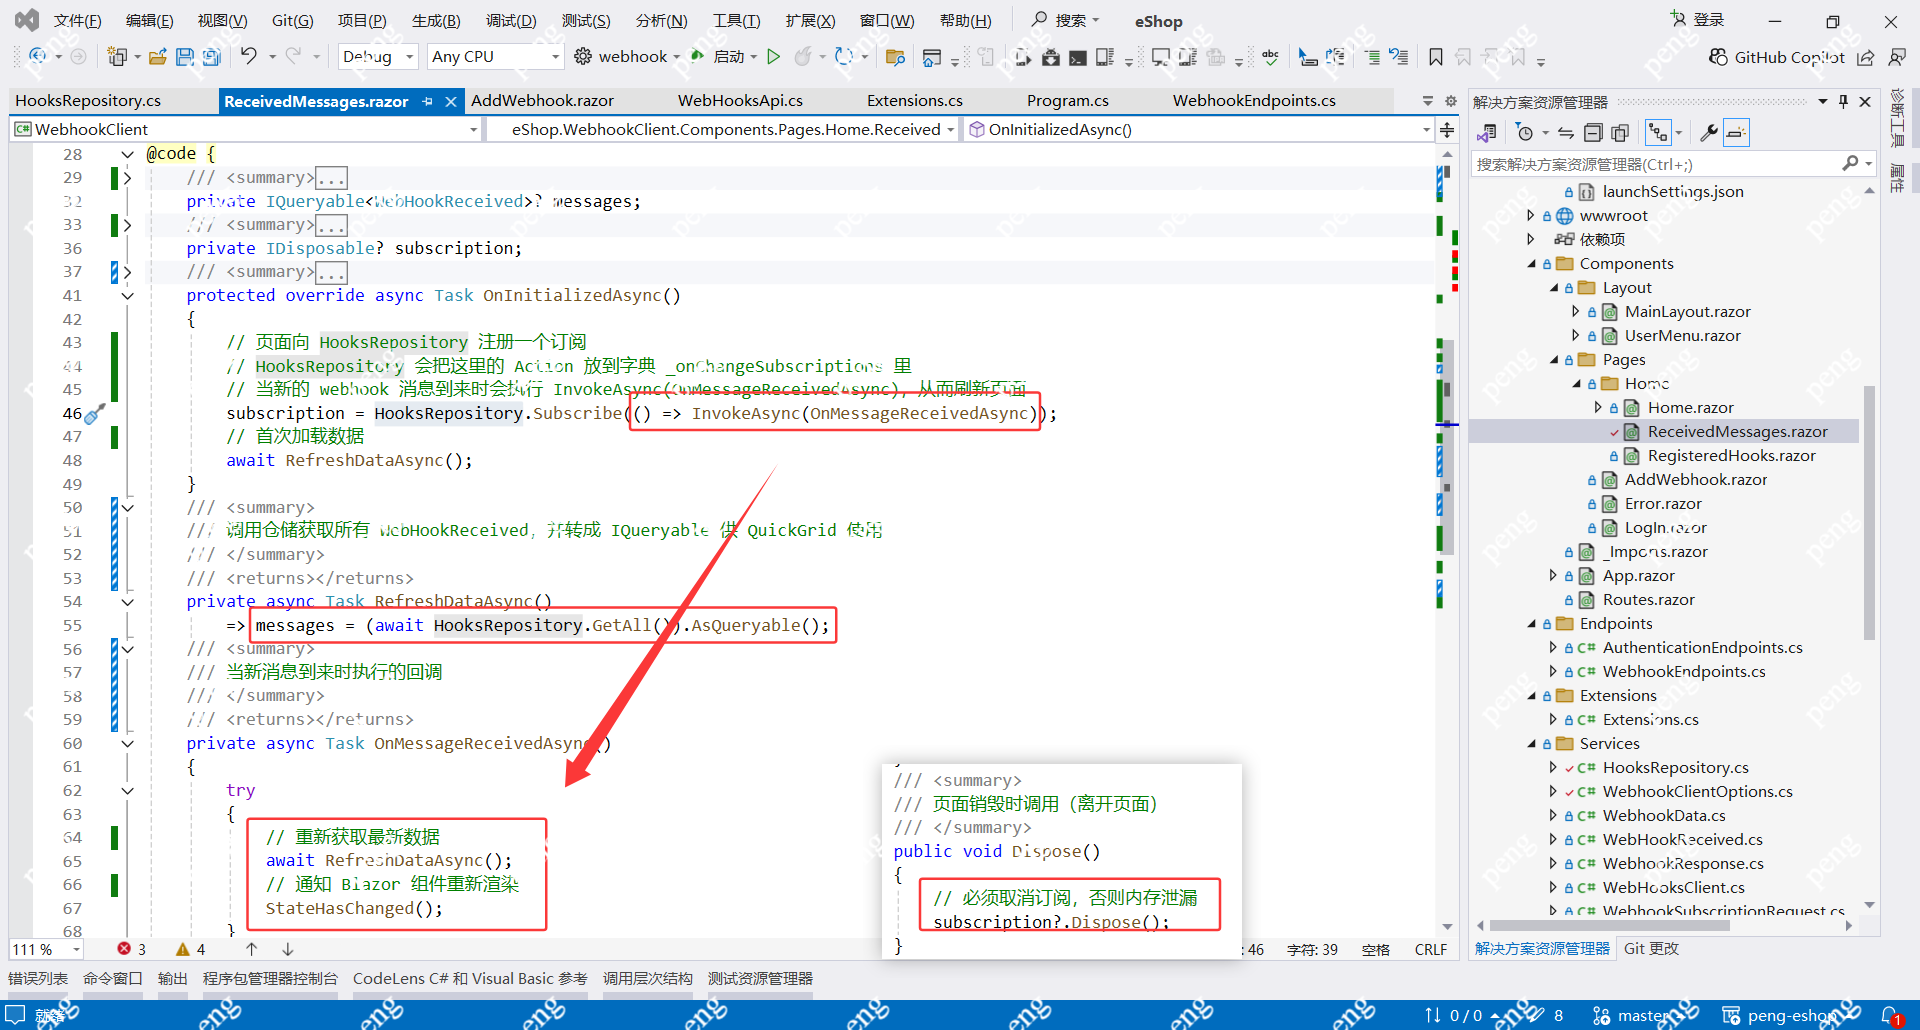Image resolution: width=1920 pixels, height=1030 pixels.
Task: Click the split editor window icon
Action: point(1447,130)
